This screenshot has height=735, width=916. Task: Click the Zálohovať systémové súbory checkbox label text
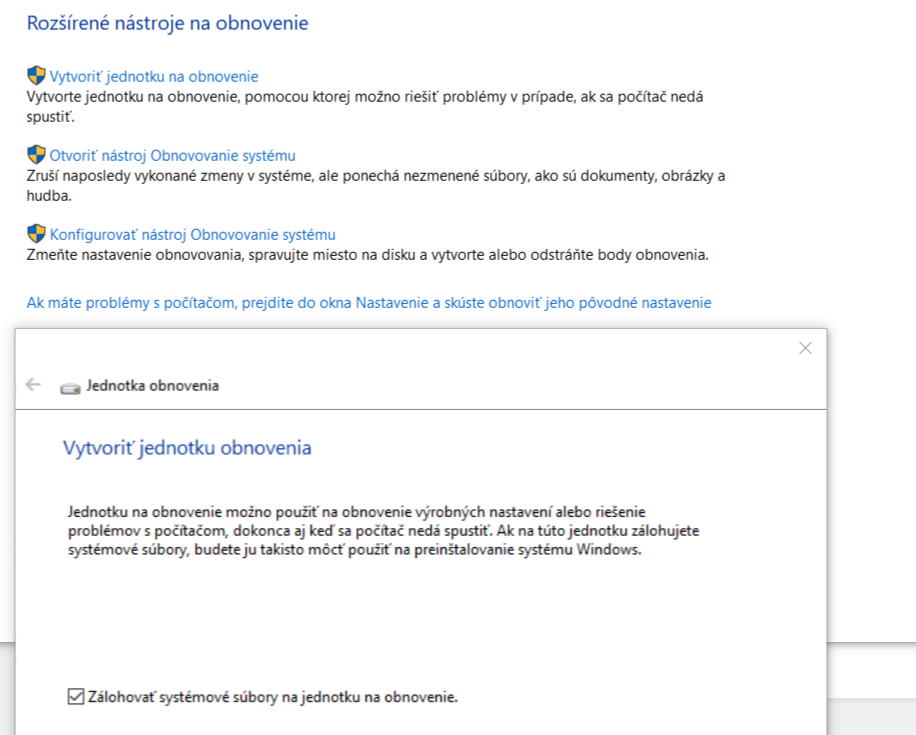(273, 697)
